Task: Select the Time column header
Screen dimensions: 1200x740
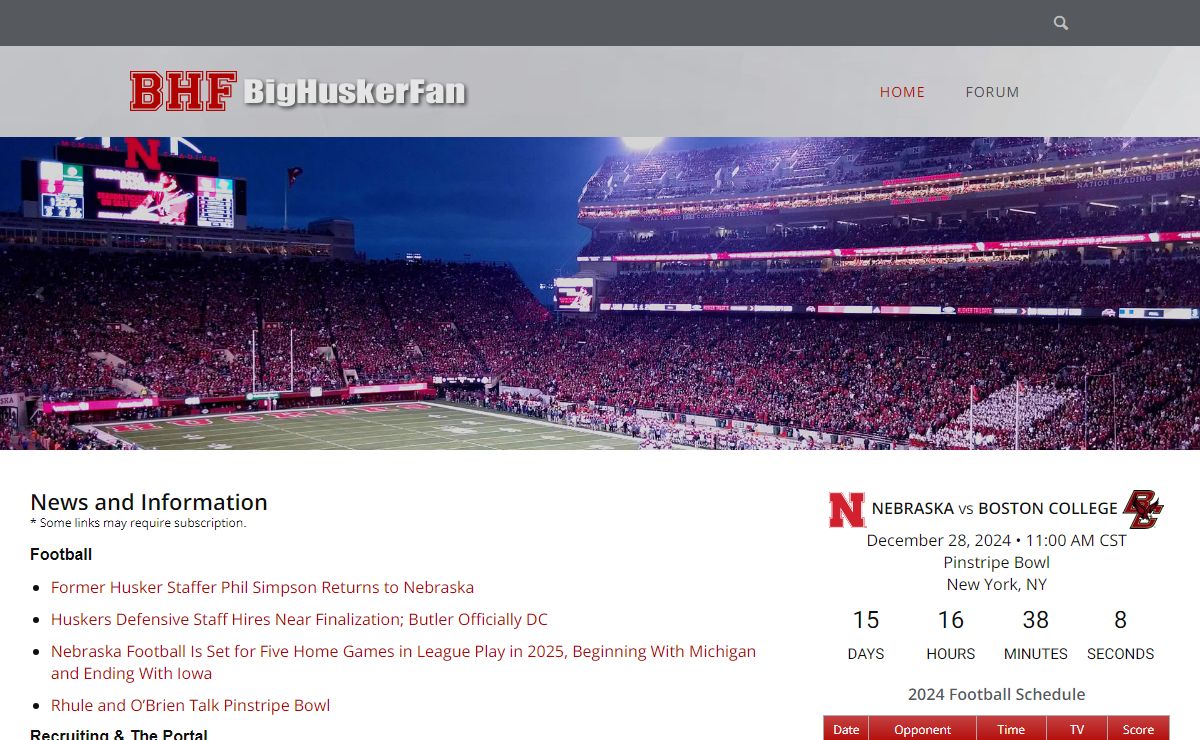Action: click(1011, 729)
